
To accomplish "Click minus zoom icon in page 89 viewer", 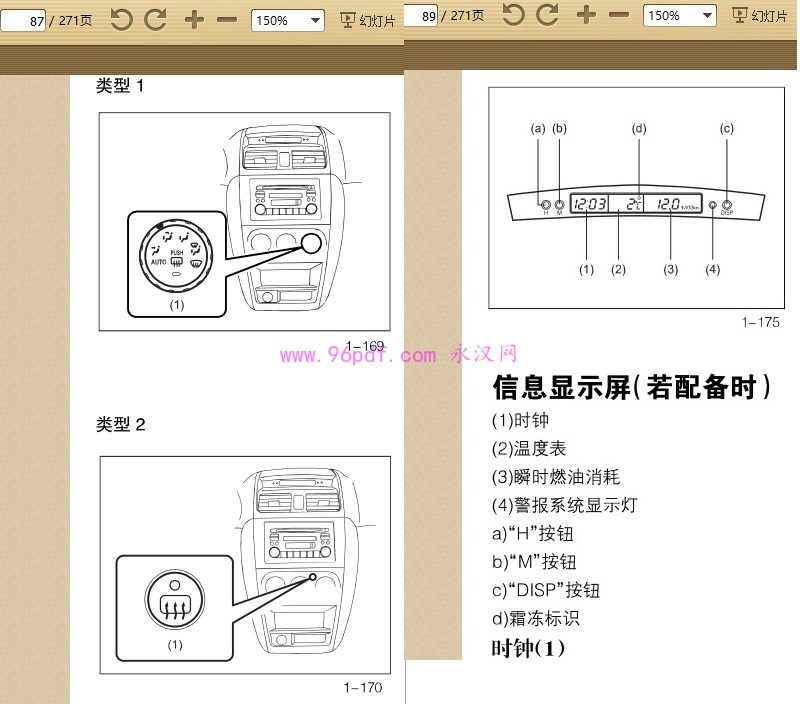I will click(x=619, y=14).
